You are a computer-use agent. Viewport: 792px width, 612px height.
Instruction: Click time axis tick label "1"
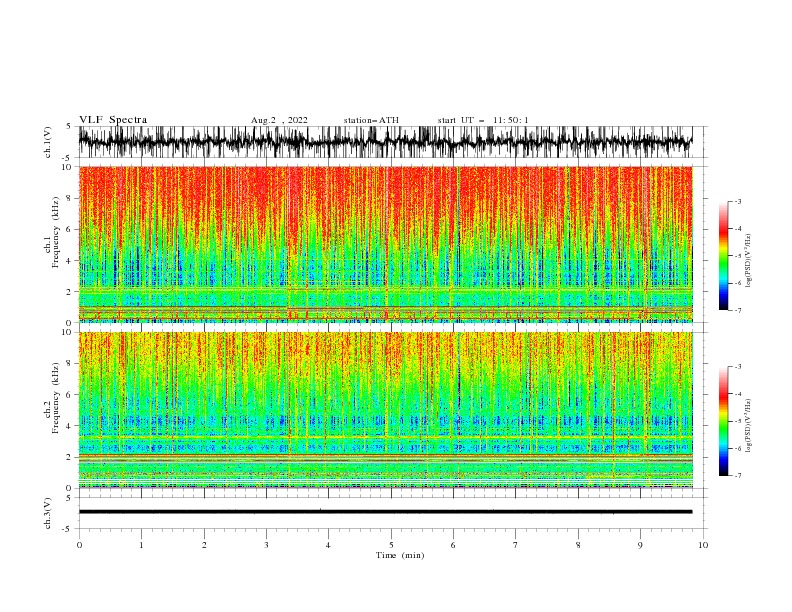click(x=141, y=545)
